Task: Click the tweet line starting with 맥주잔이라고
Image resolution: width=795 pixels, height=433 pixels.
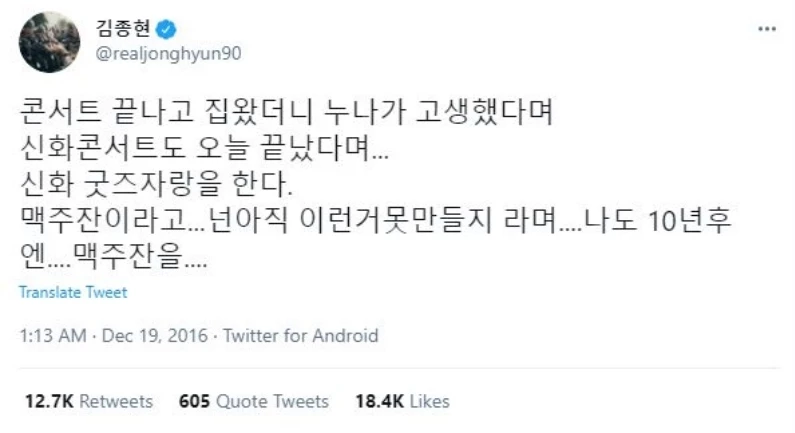Action: click(x=376, y=221)
